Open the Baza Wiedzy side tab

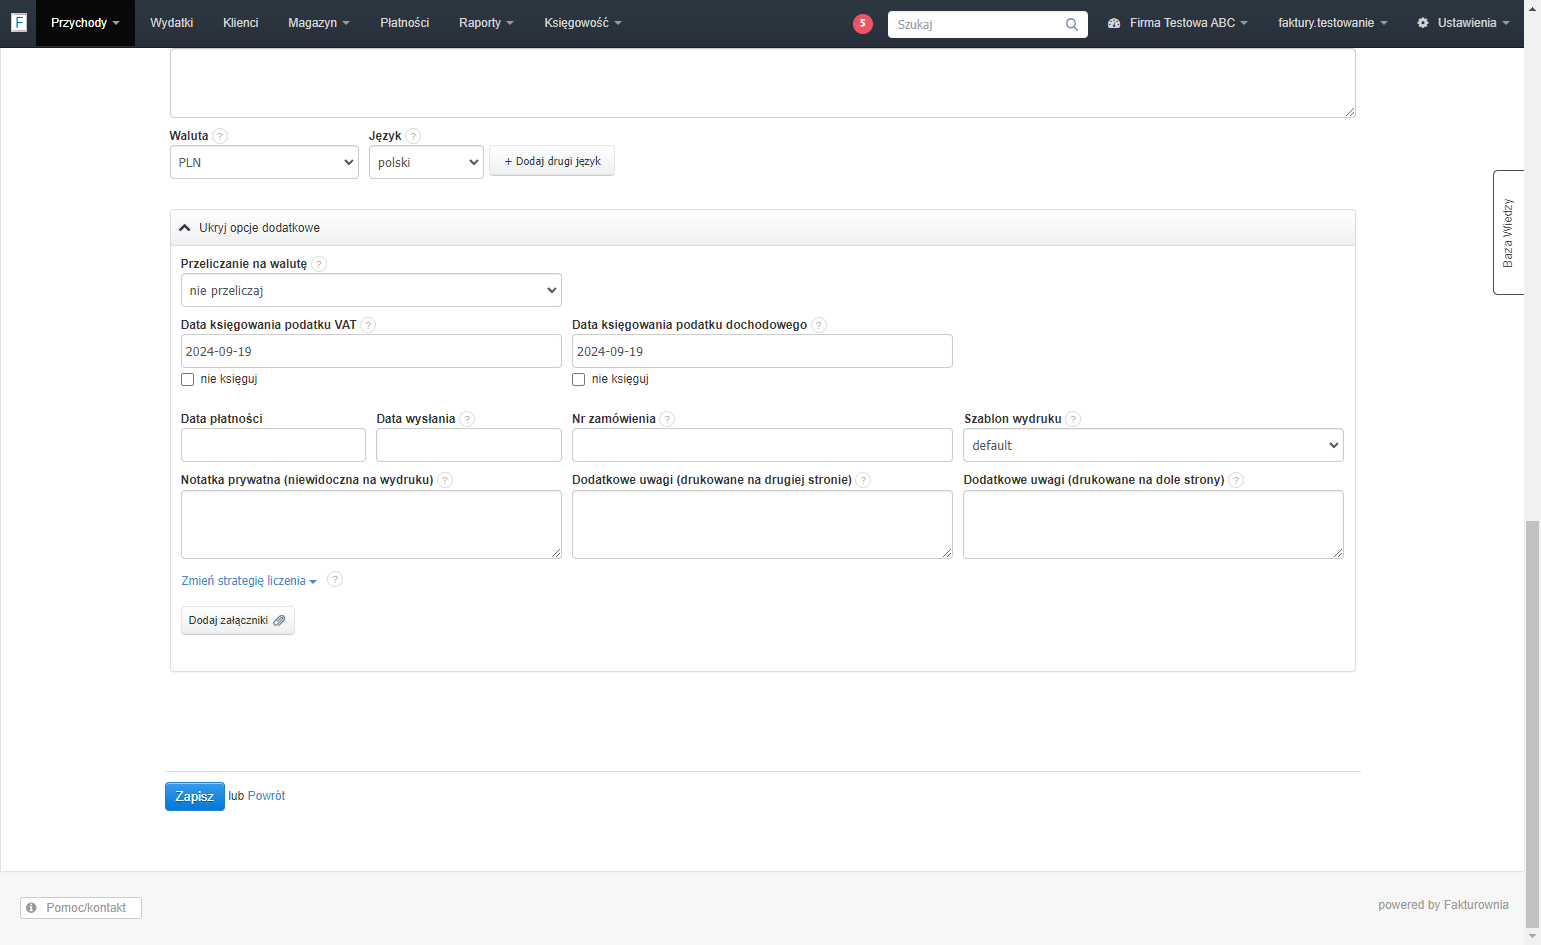click(x=1508, y=233)
